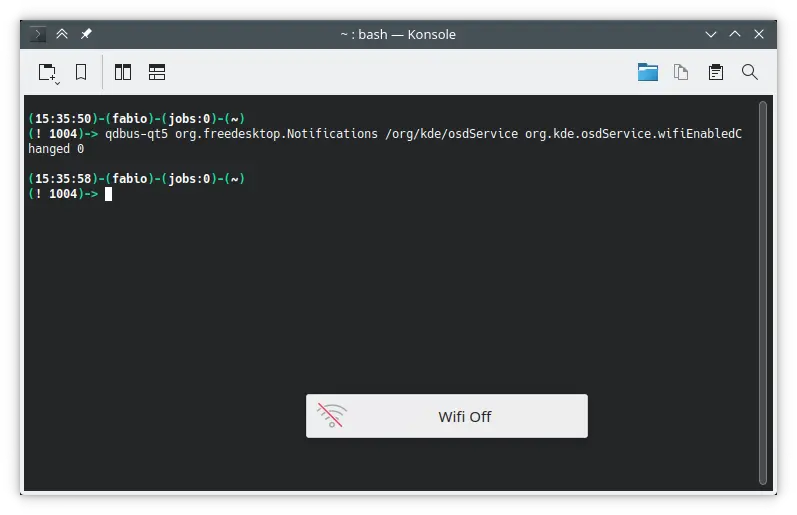Viewport: 797px width, 515px height.
Task: Minimize the Konsole window
Action: [711, 35]
